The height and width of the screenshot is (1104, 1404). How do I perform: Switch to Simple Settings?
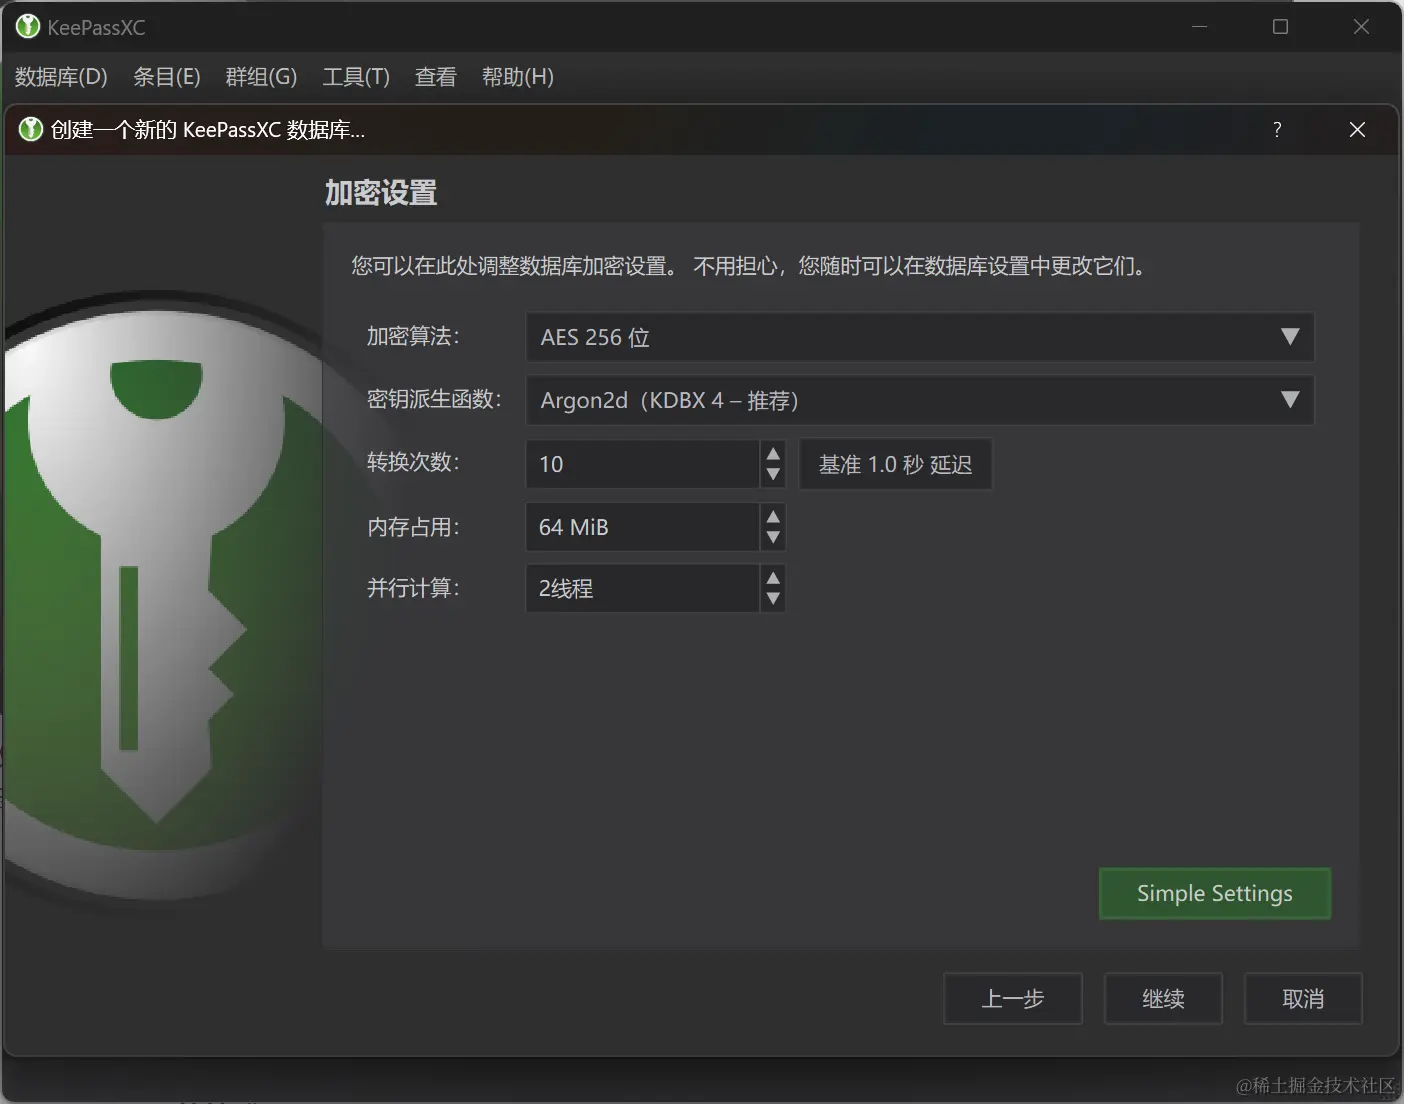point(1215,893)
